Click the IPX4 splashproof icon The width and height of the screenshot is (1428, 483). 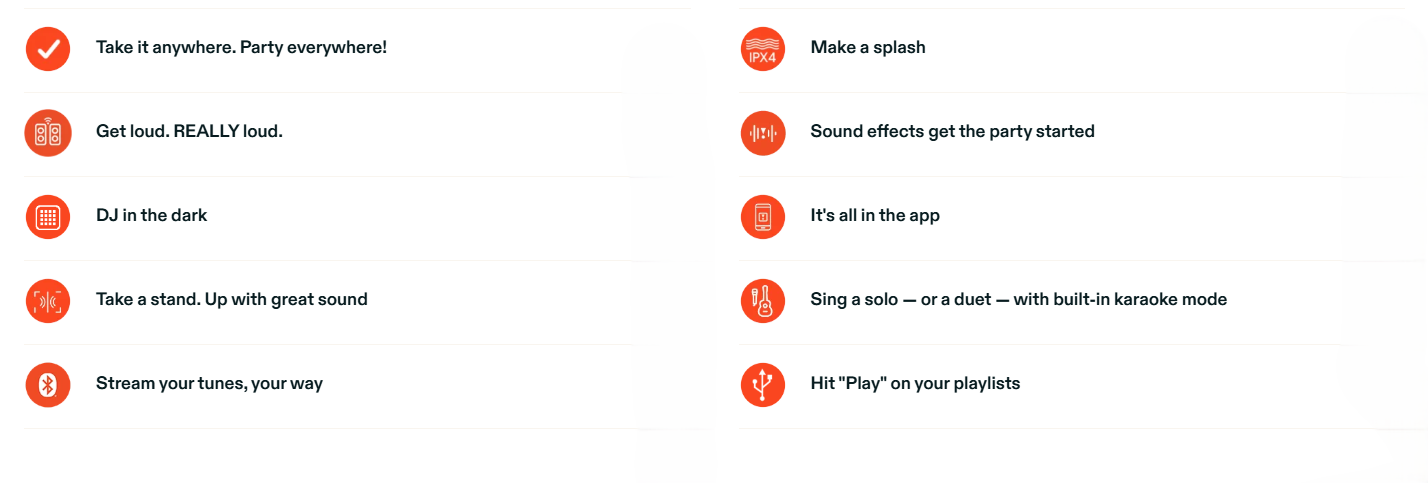763,48
